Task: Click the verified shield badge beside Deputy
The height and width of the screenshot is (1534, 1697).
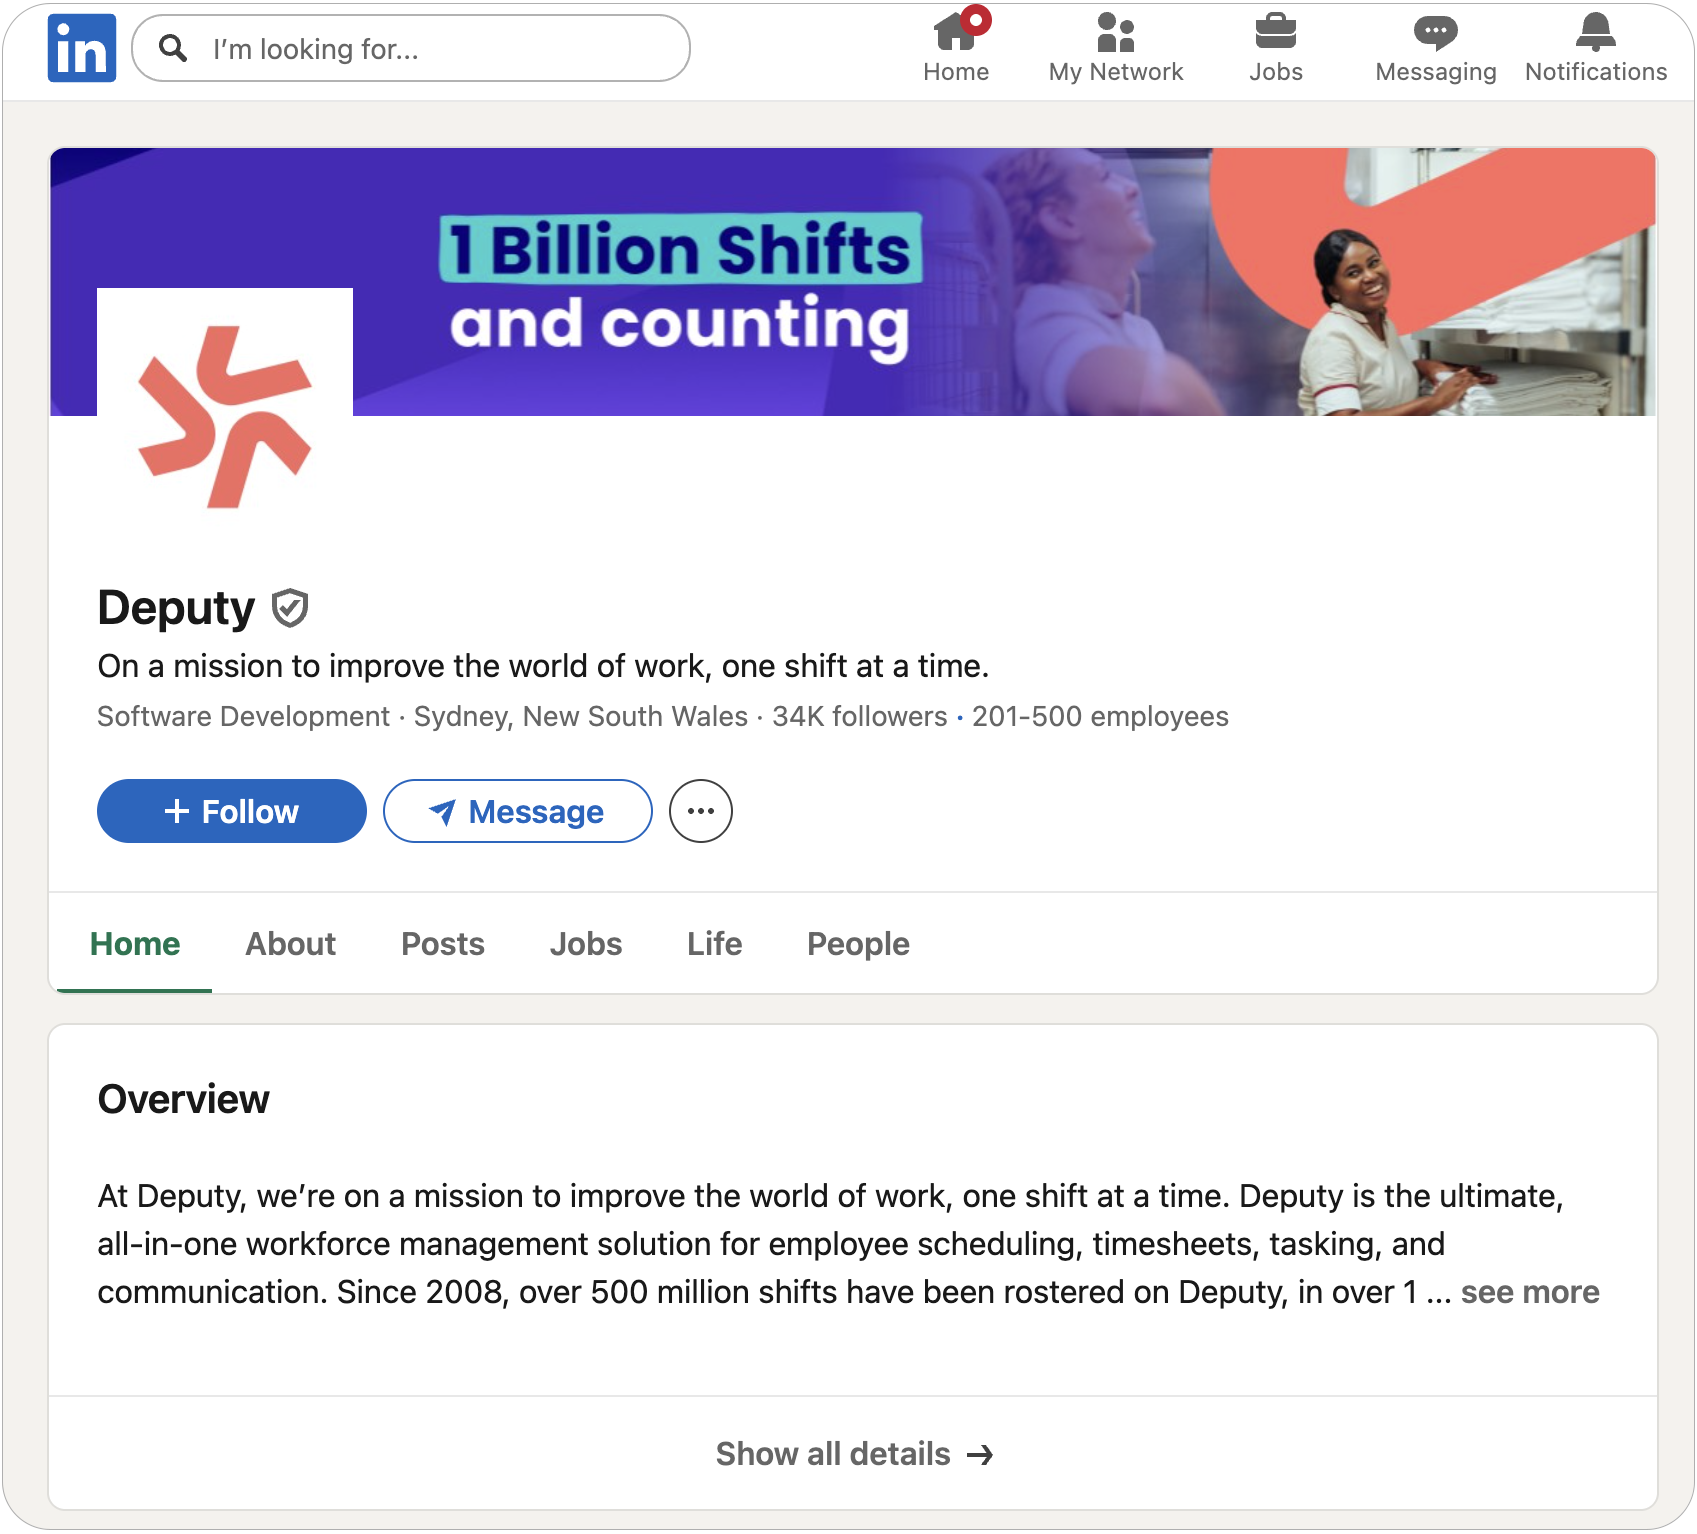Action: pos(290,608)
